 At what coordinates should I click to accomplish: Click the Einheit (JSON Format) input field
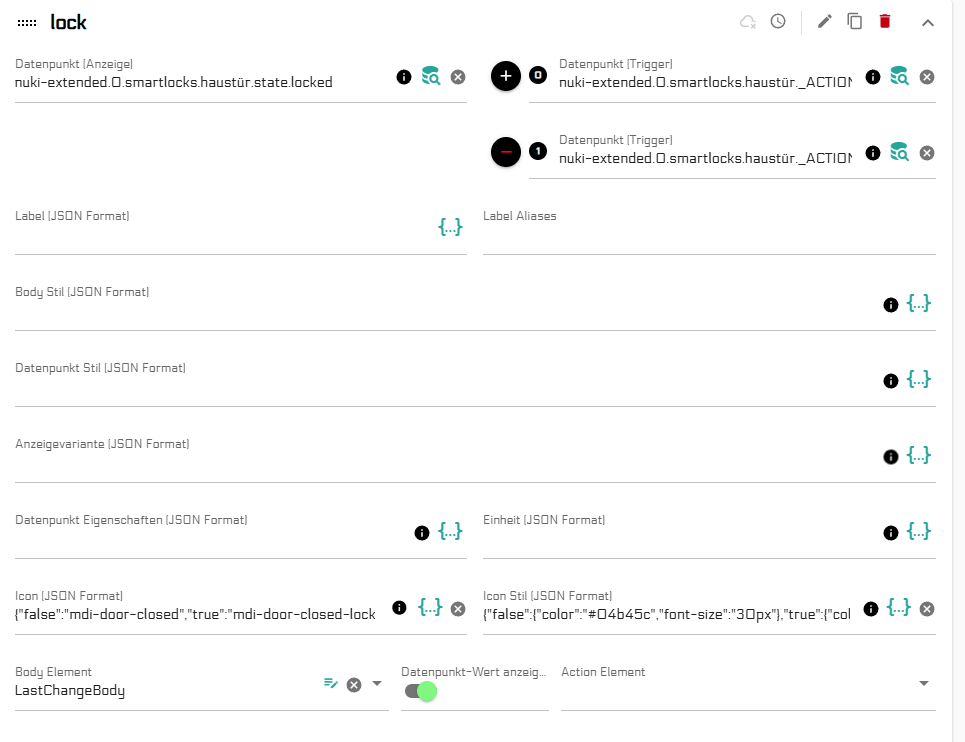[680, 543]
